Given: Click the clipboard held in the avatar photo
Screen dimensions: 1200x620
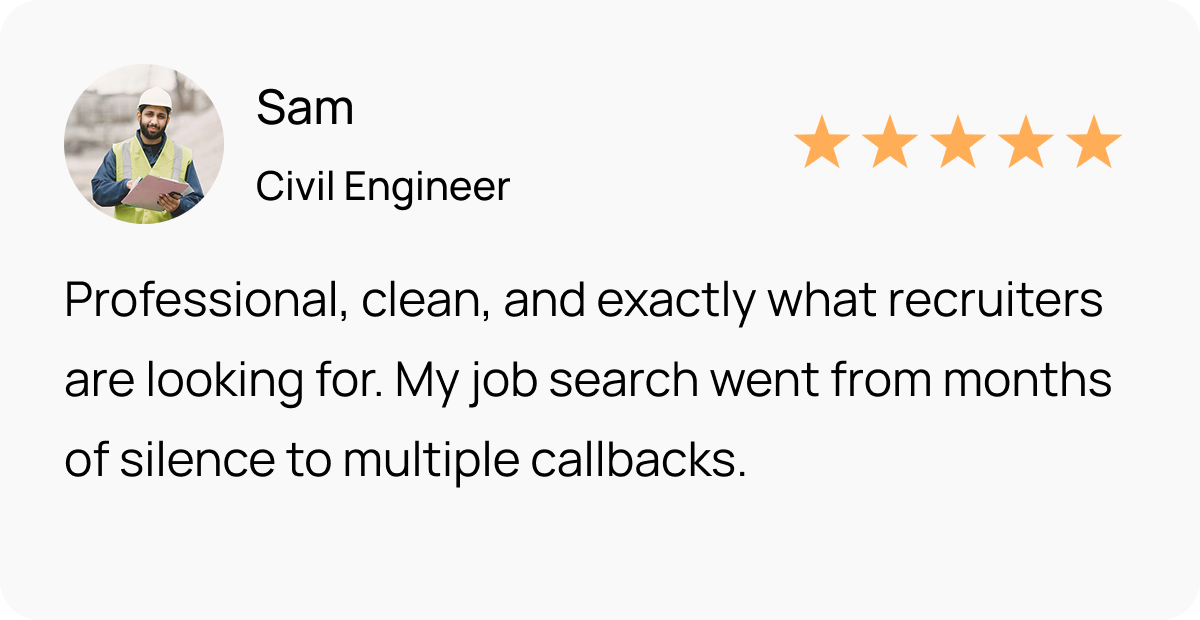Looking at the screenshot, I should (x=157, y=191).
